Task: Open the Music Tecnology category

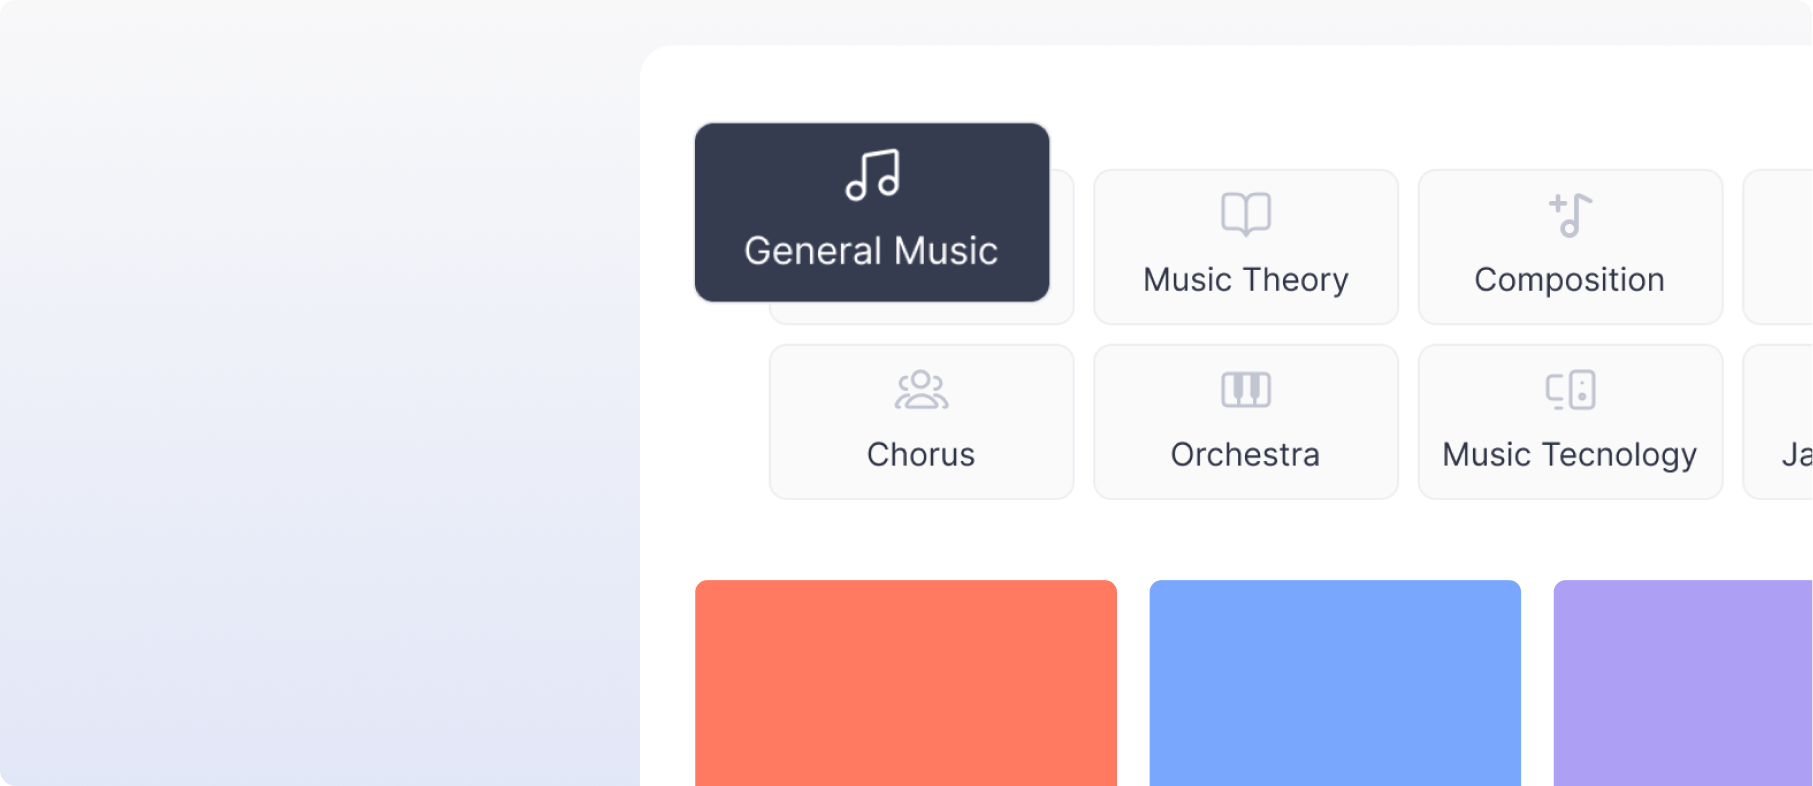Action: [1569, 422]
